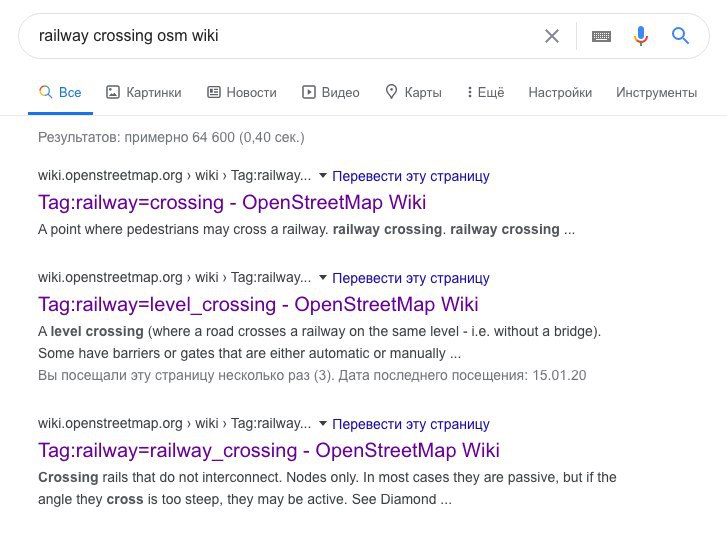The height and width of the screenshot is (540, 727).
Task: Click Перевести эту страницу for level_crossing result
Action: 411,278
